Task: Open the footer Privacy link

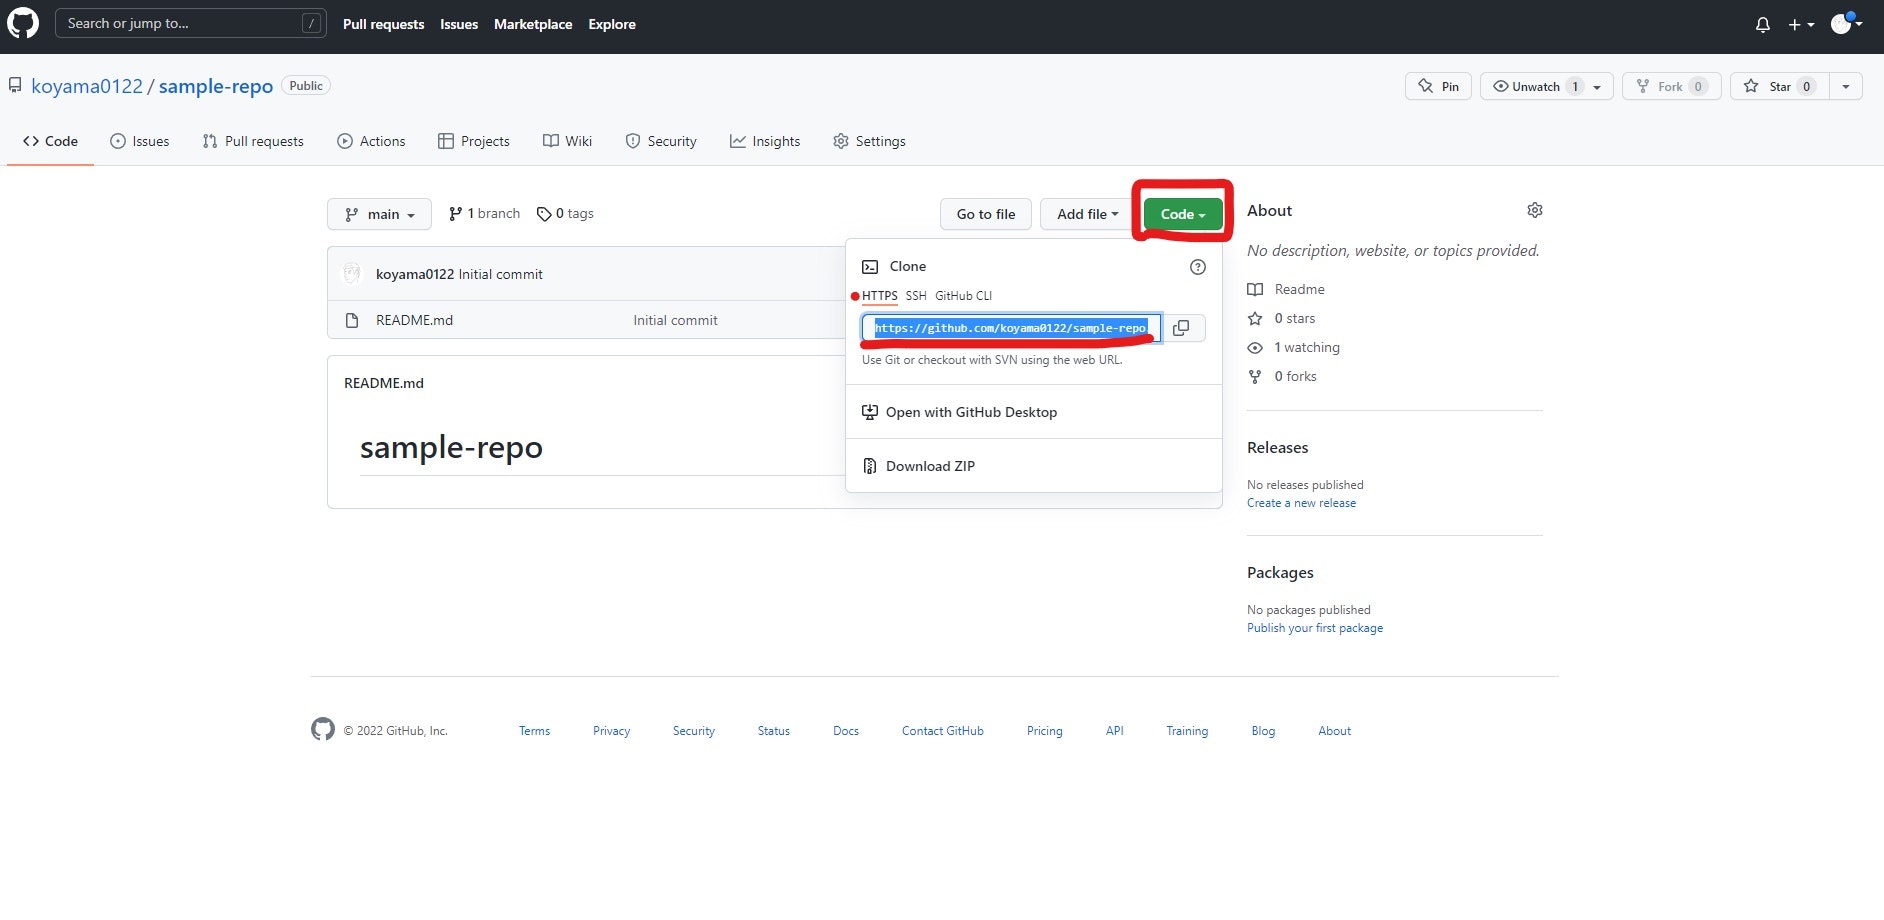Action: [611, 731]
